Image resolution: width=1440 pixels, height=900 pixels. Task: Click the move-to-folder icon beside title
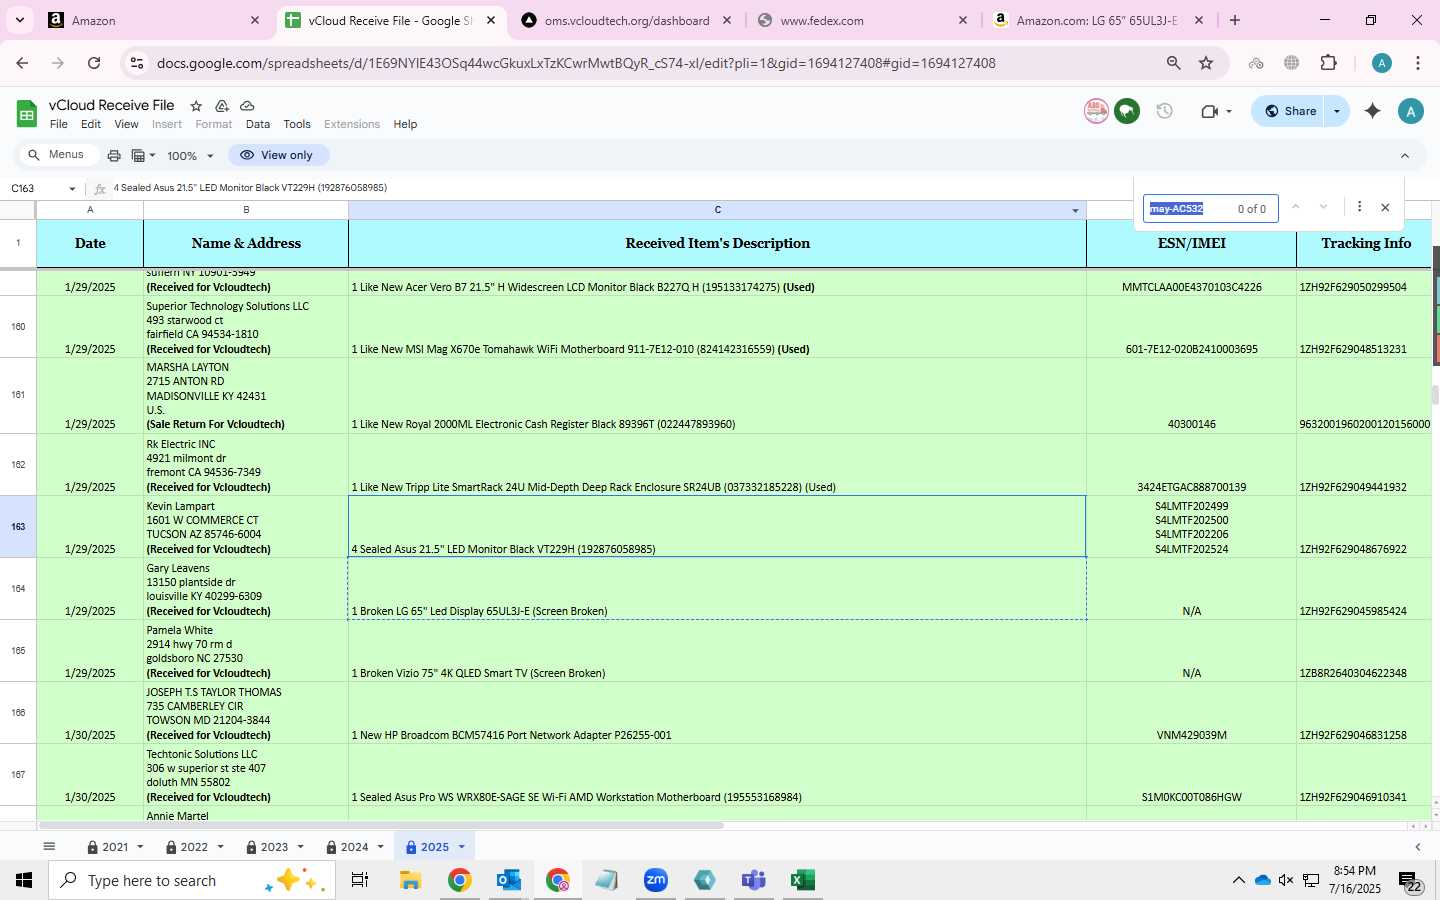point(222,105)
